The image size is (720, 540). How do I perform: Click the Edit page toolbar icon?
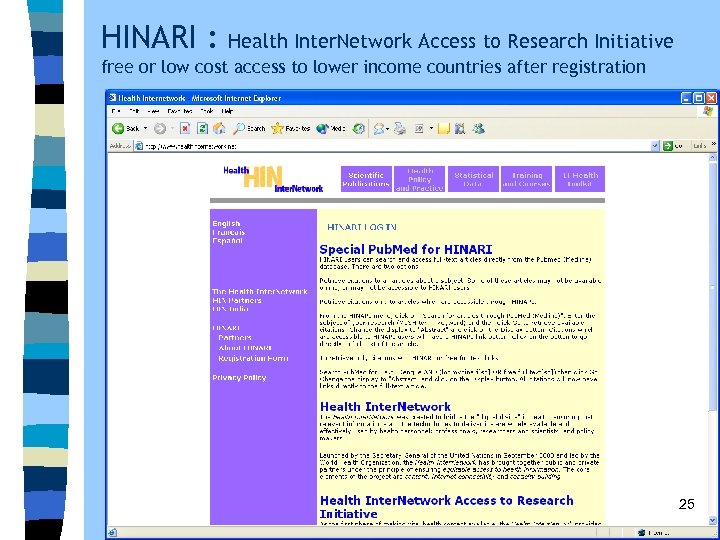pyautogui.click(x=419, y=129)
